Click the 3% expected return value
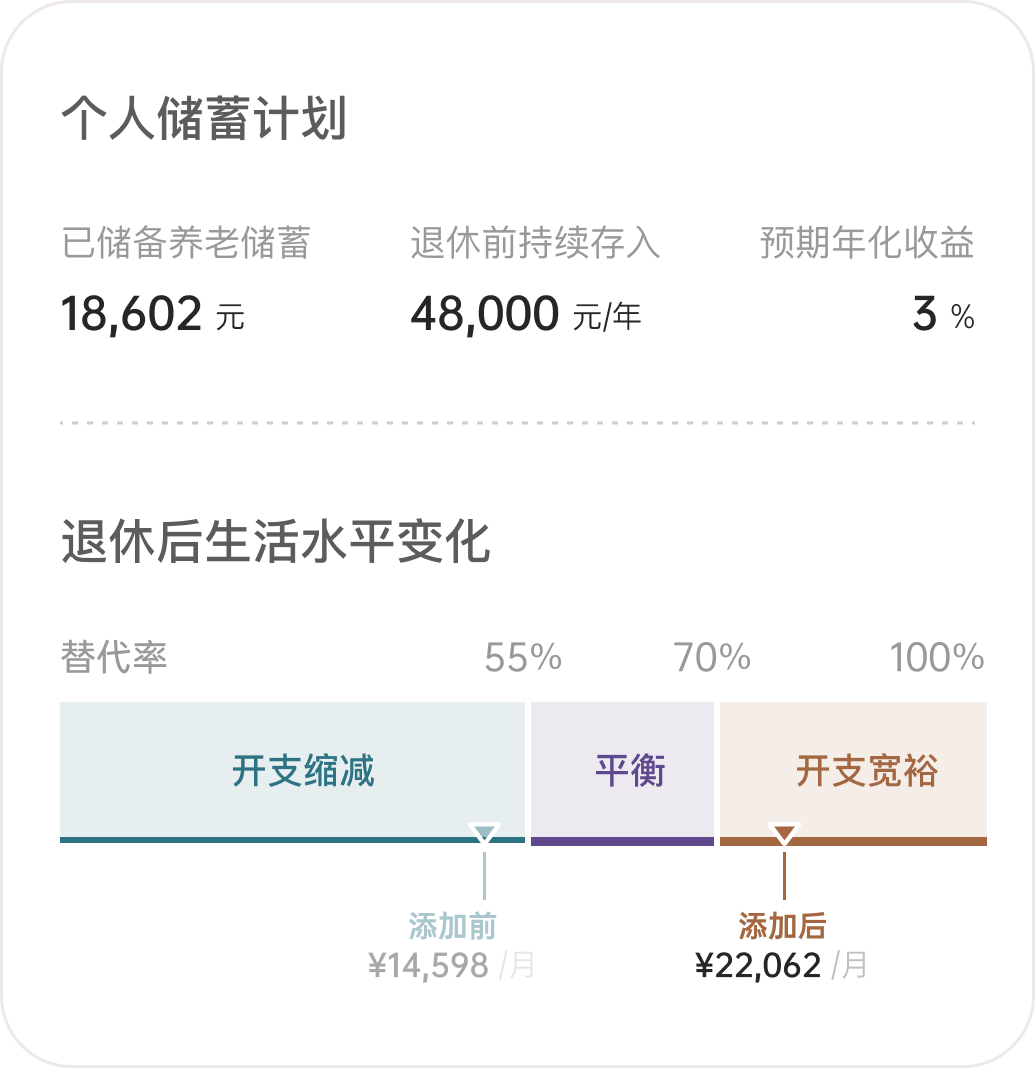The image size is (1035, 1068). 925,314
